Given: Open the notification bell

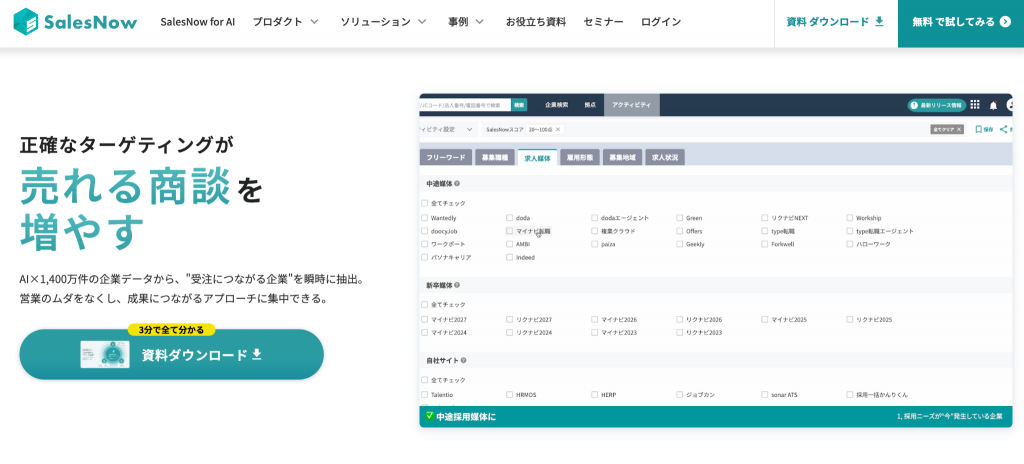Looking at the screenshot, I should tap(993, 105).
